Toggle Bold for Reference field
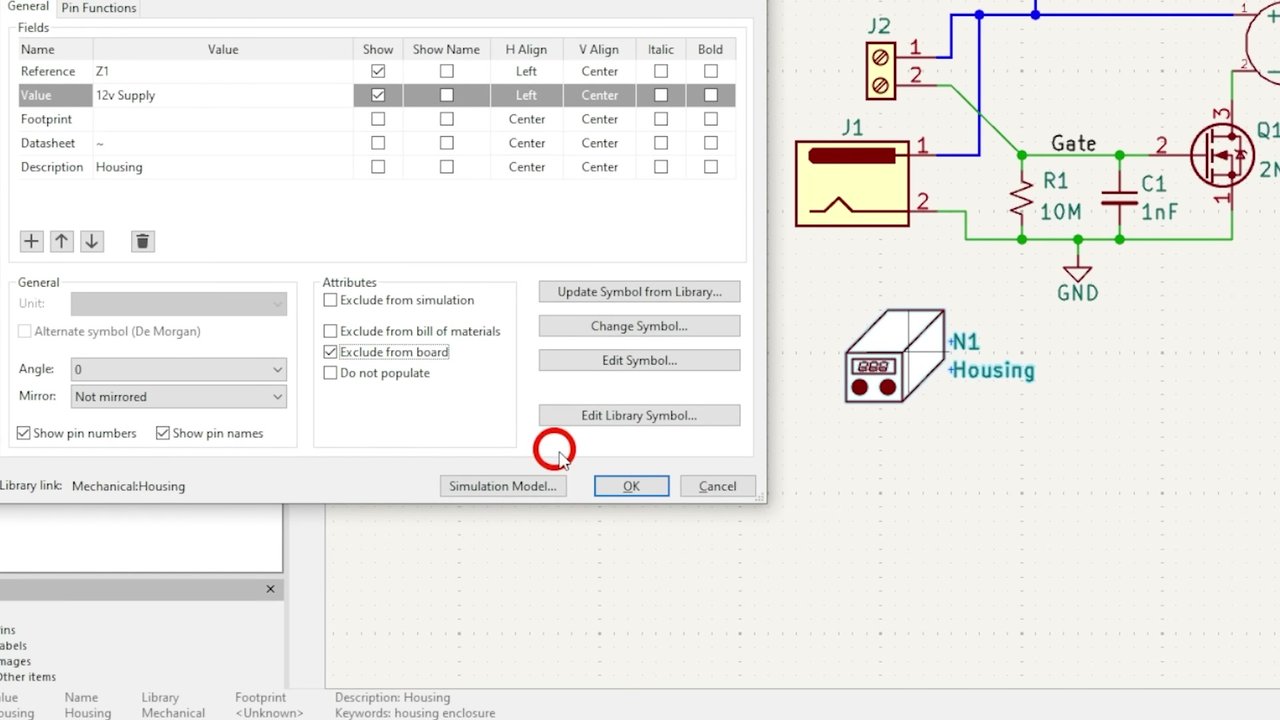 point(710,71)
